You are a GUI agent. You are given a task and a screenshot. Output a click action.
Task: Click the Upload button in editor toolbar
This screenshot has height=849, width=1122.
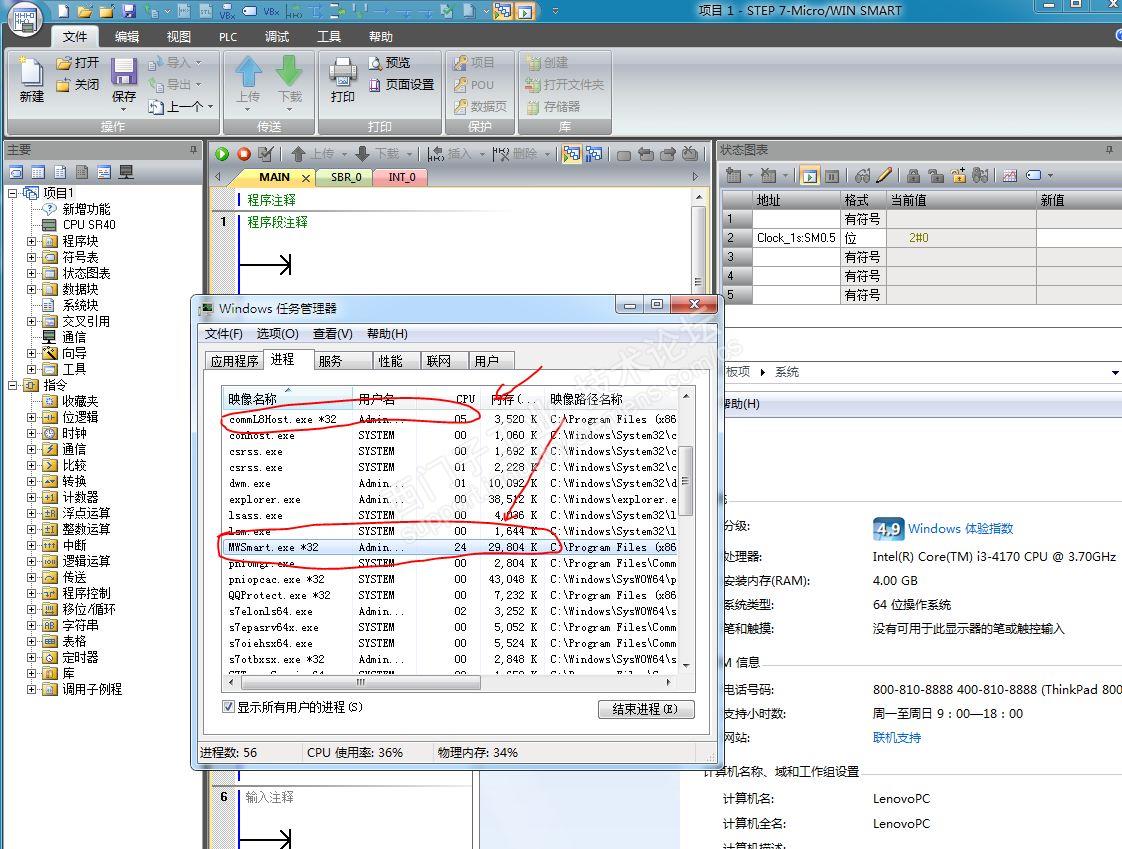tap(313, 153)
